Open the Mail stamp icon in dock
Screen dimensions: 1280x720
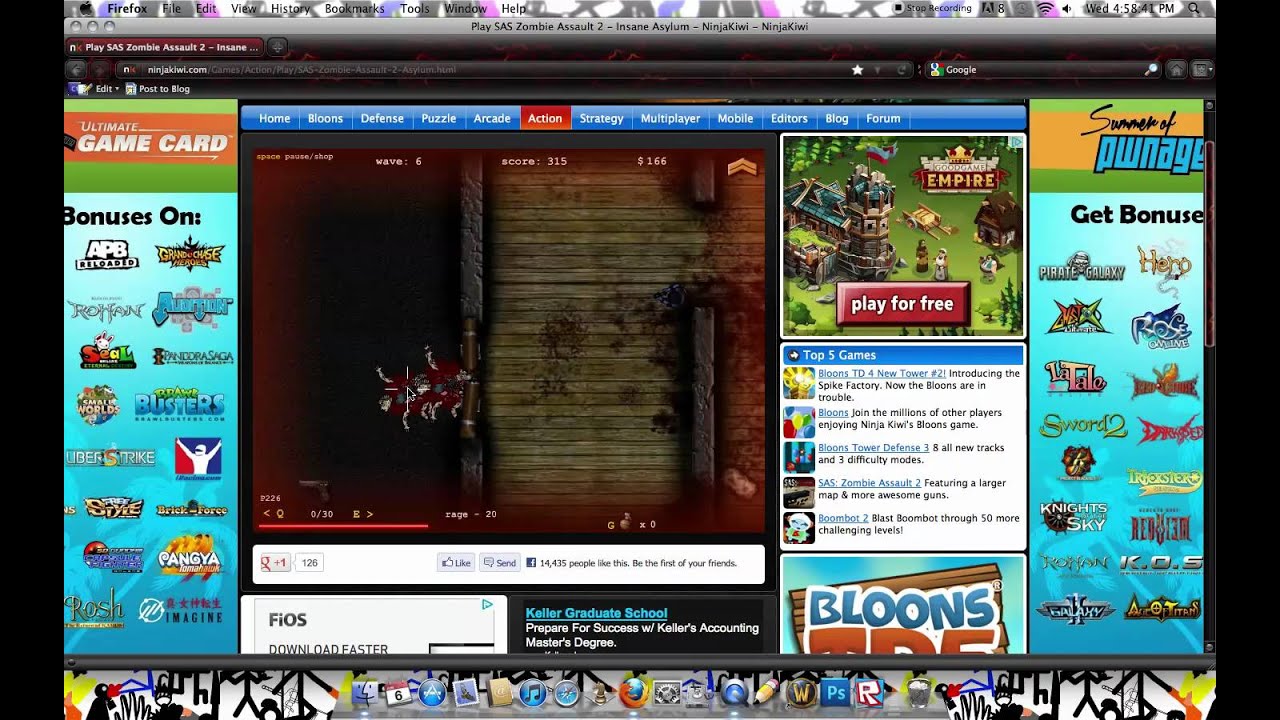pyautogui.click(x=466, y=692)
